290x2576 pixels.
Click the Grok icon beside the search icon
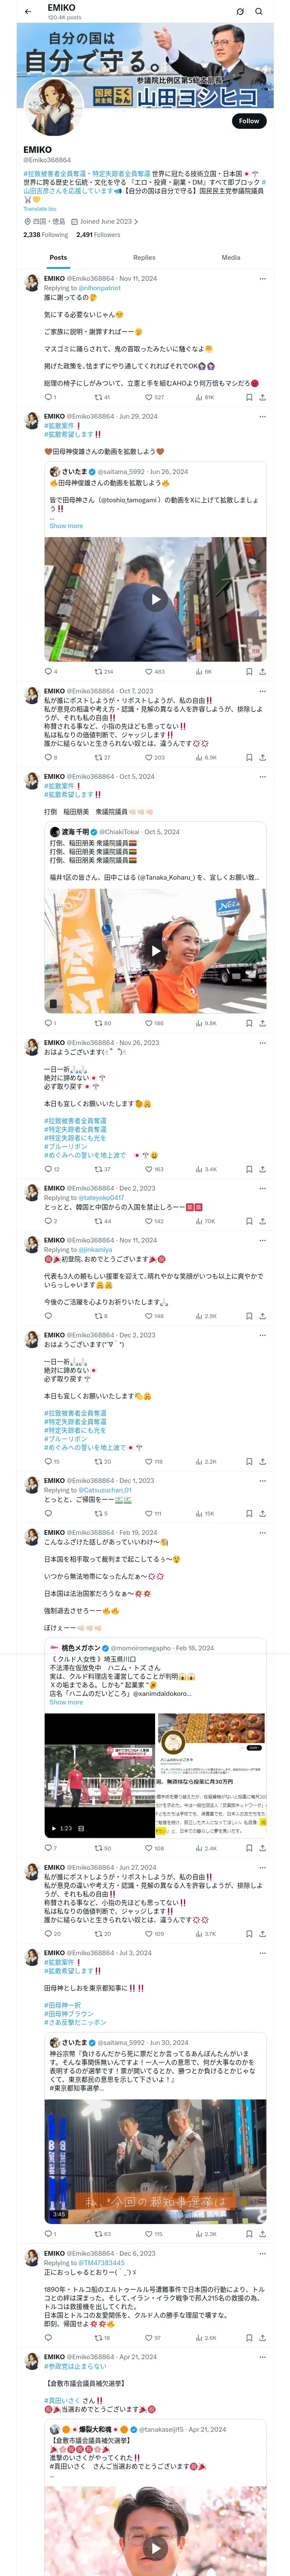240,12
